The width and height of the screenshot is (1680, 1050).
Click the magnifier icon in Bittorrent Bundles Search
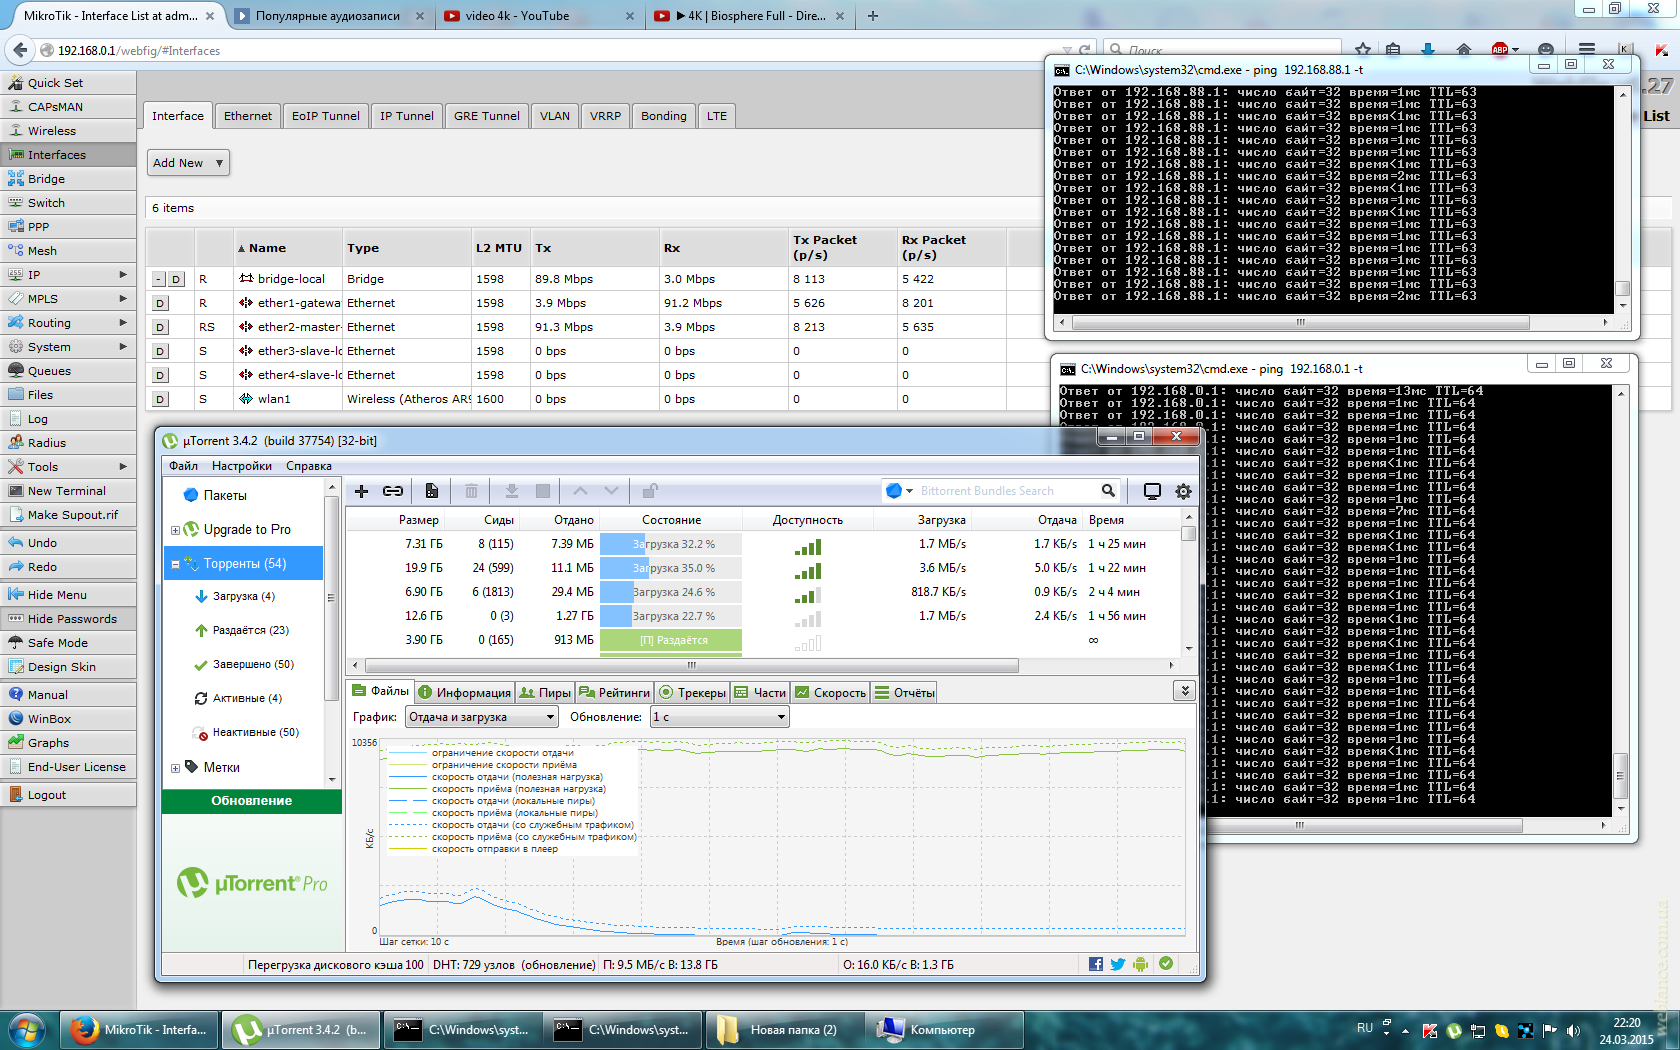tap(1108, 491)
